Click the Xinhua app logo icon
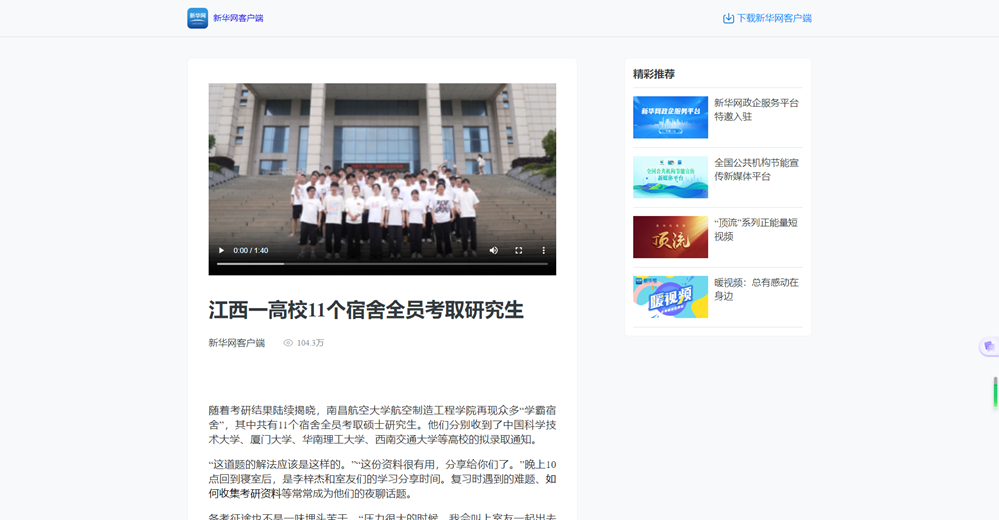 (x=197, y=18)
